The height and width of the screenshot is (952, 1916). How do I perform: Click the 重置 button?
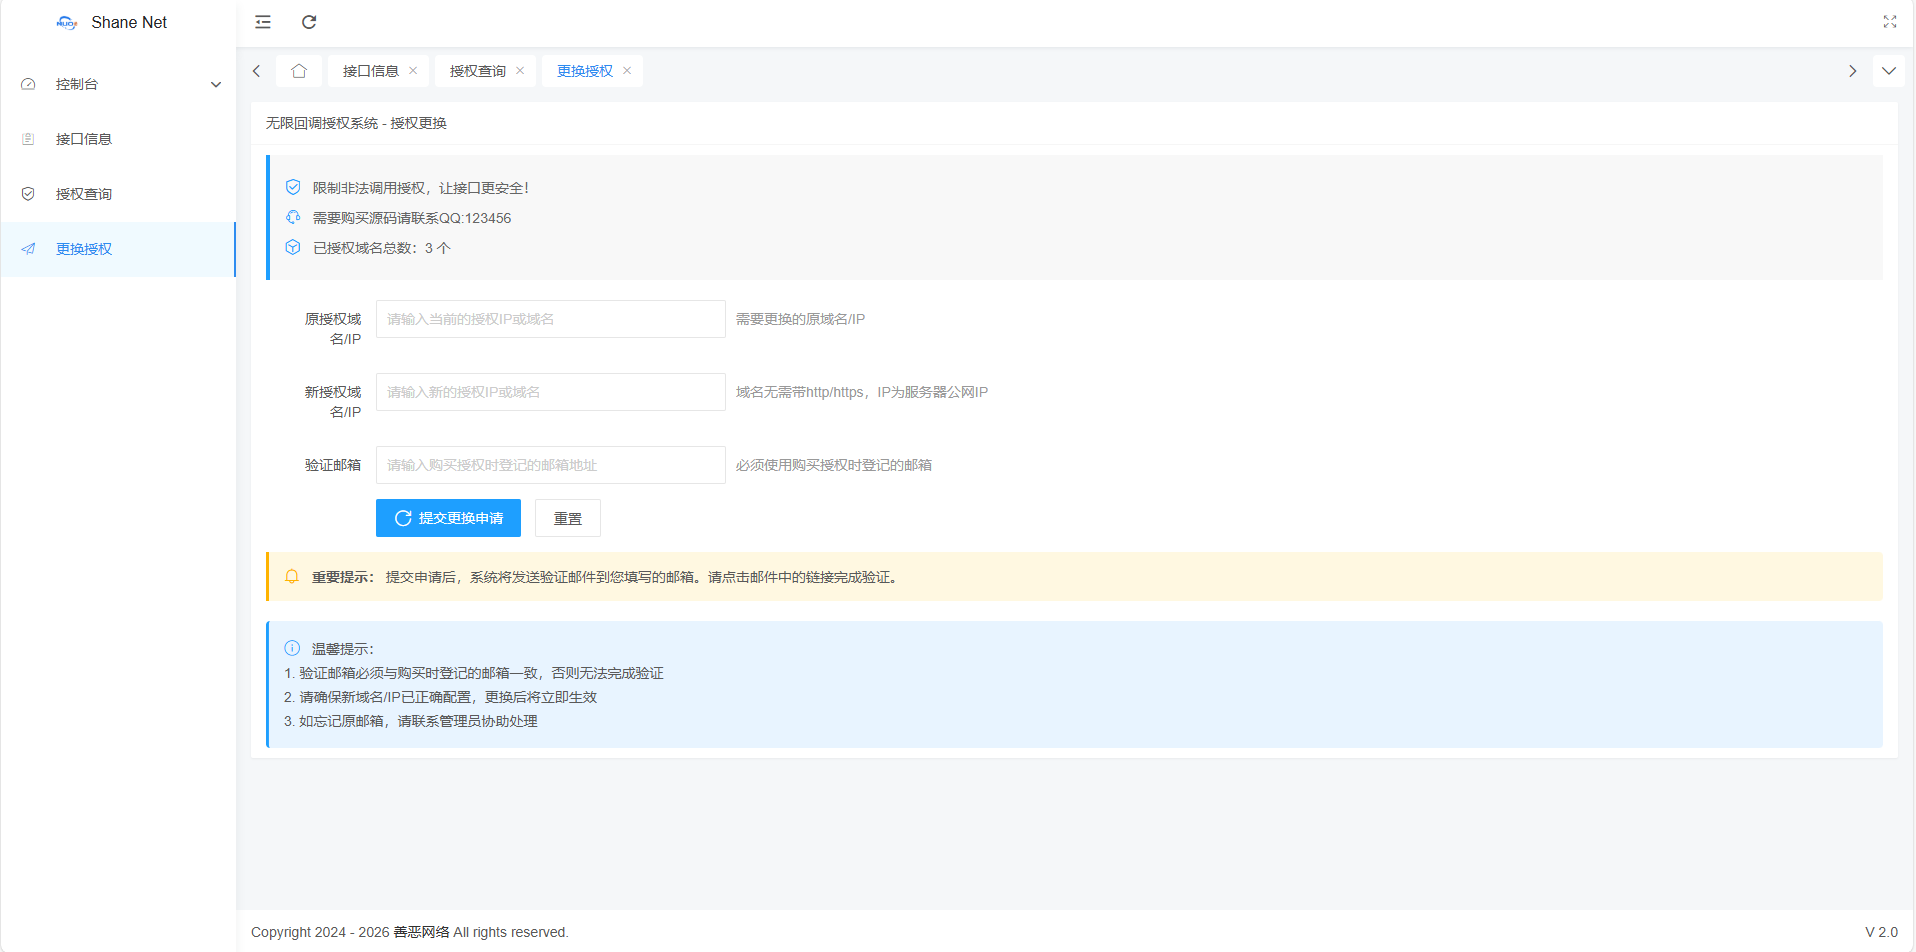click(x=567, y=518)
